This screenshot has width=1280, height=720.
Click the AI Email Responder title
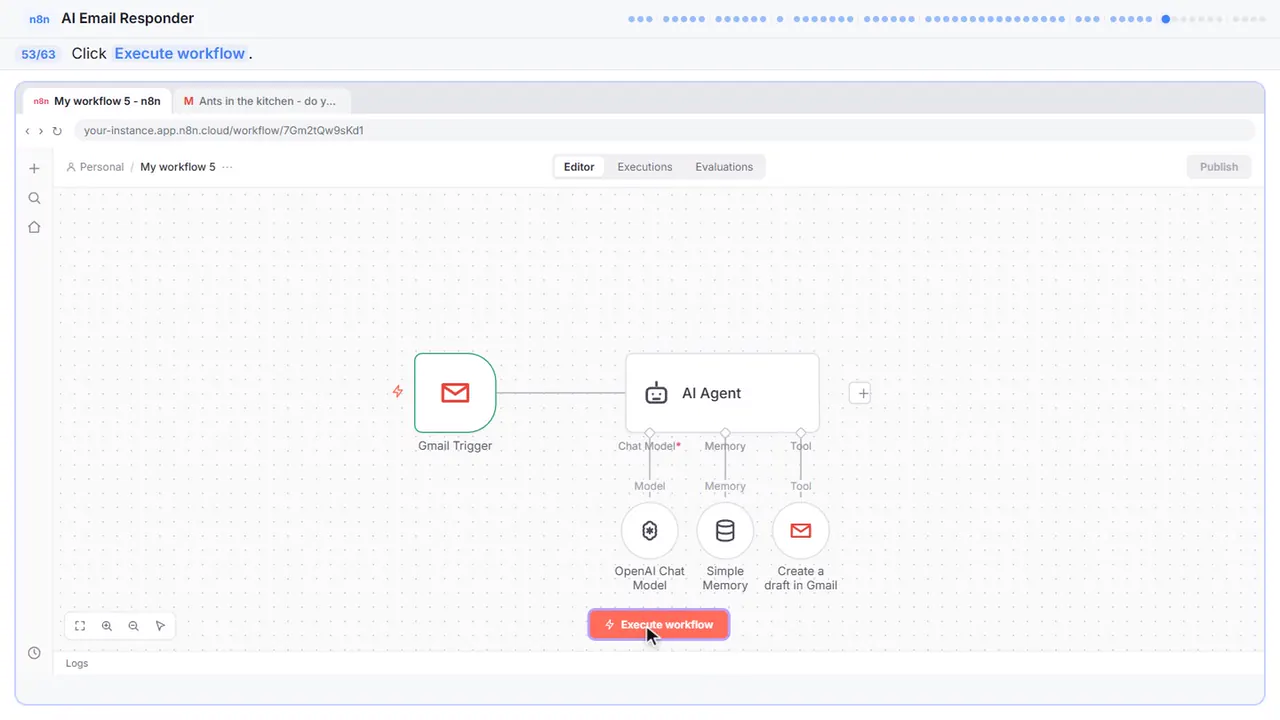128,18
